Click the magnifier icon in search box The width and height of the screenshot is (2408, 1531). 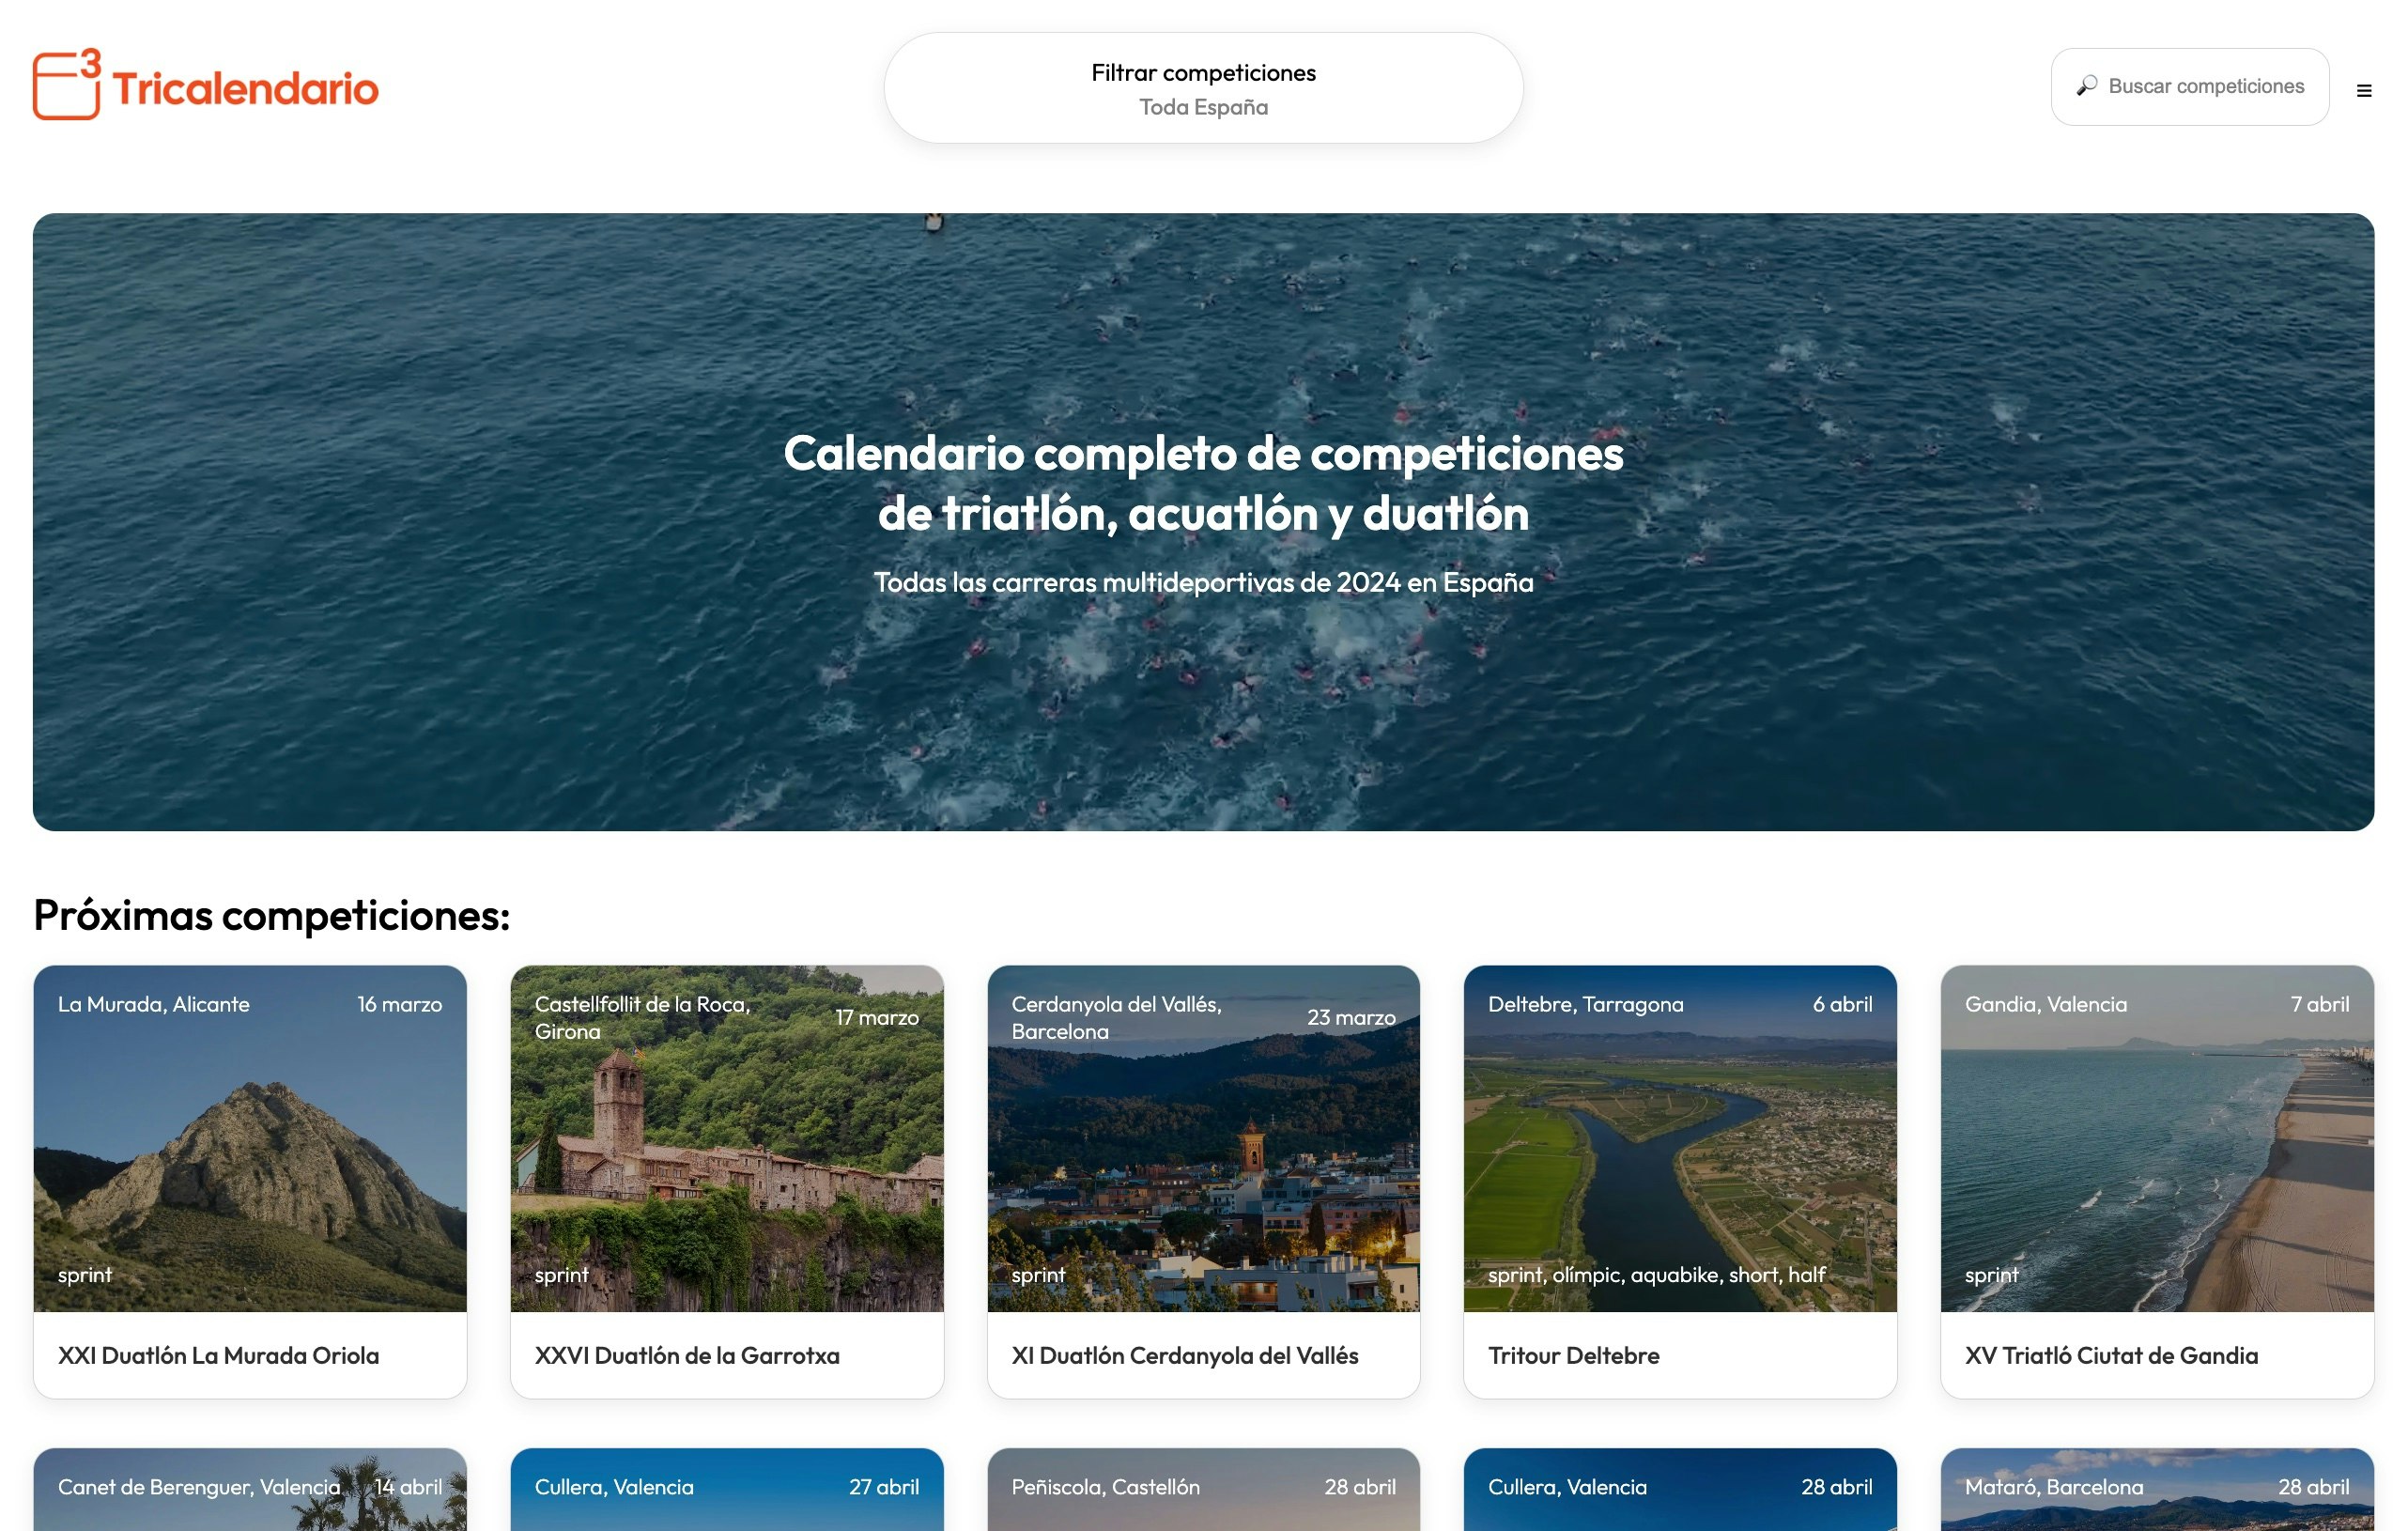(x=2086, y=86)
